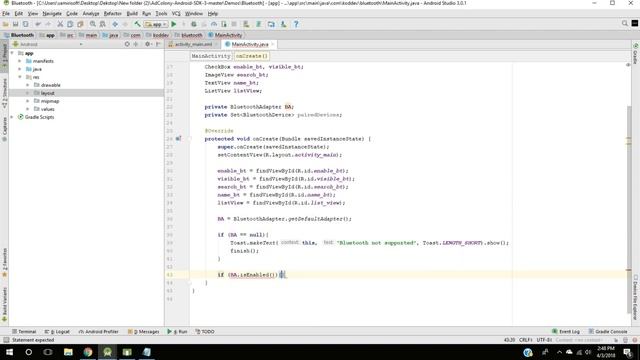Screen dimensions: 640x360
Task: Open the TODO tool window
Action: coord(205,331)
